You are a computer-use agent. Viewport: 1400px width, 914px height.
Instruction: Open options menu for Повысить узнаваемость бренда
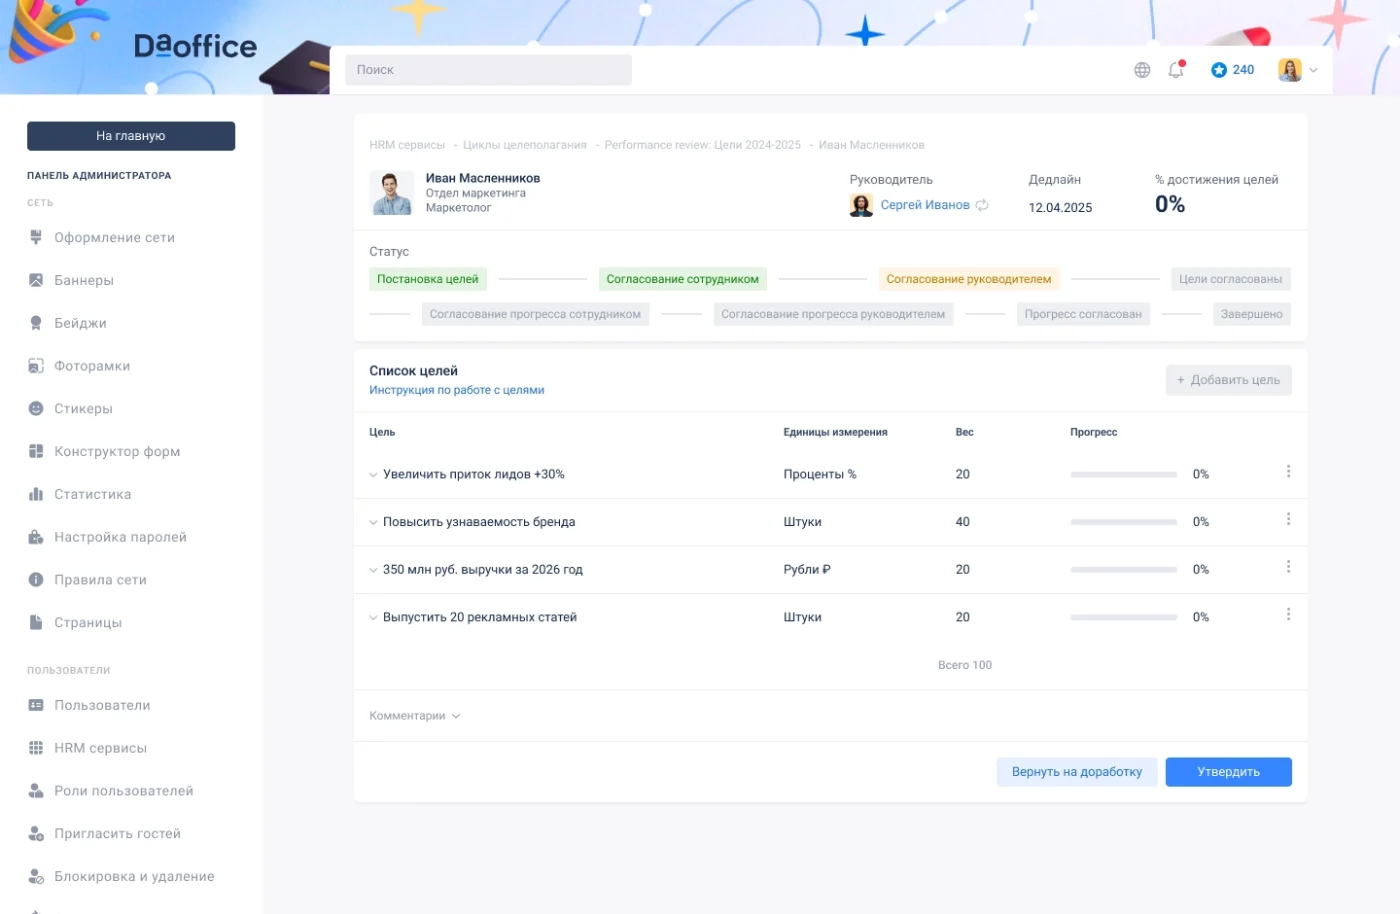pyautogui.click(x=1288, y=519)
